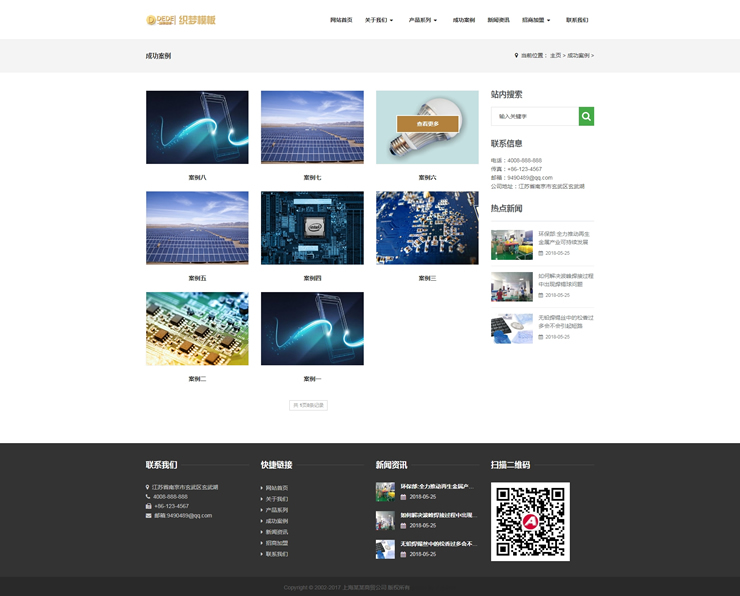This screenshot has width=740, height=596.
Task: Click the green search magnifier button
Action: pyautogui.click(x=586, y=117)
